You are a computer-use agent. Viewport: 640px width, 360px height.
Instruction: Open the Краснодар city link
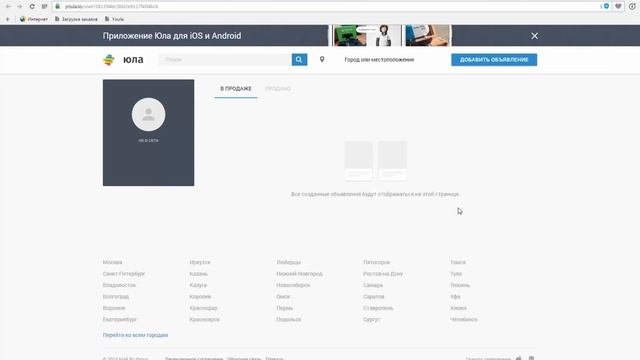click(203, 308)
